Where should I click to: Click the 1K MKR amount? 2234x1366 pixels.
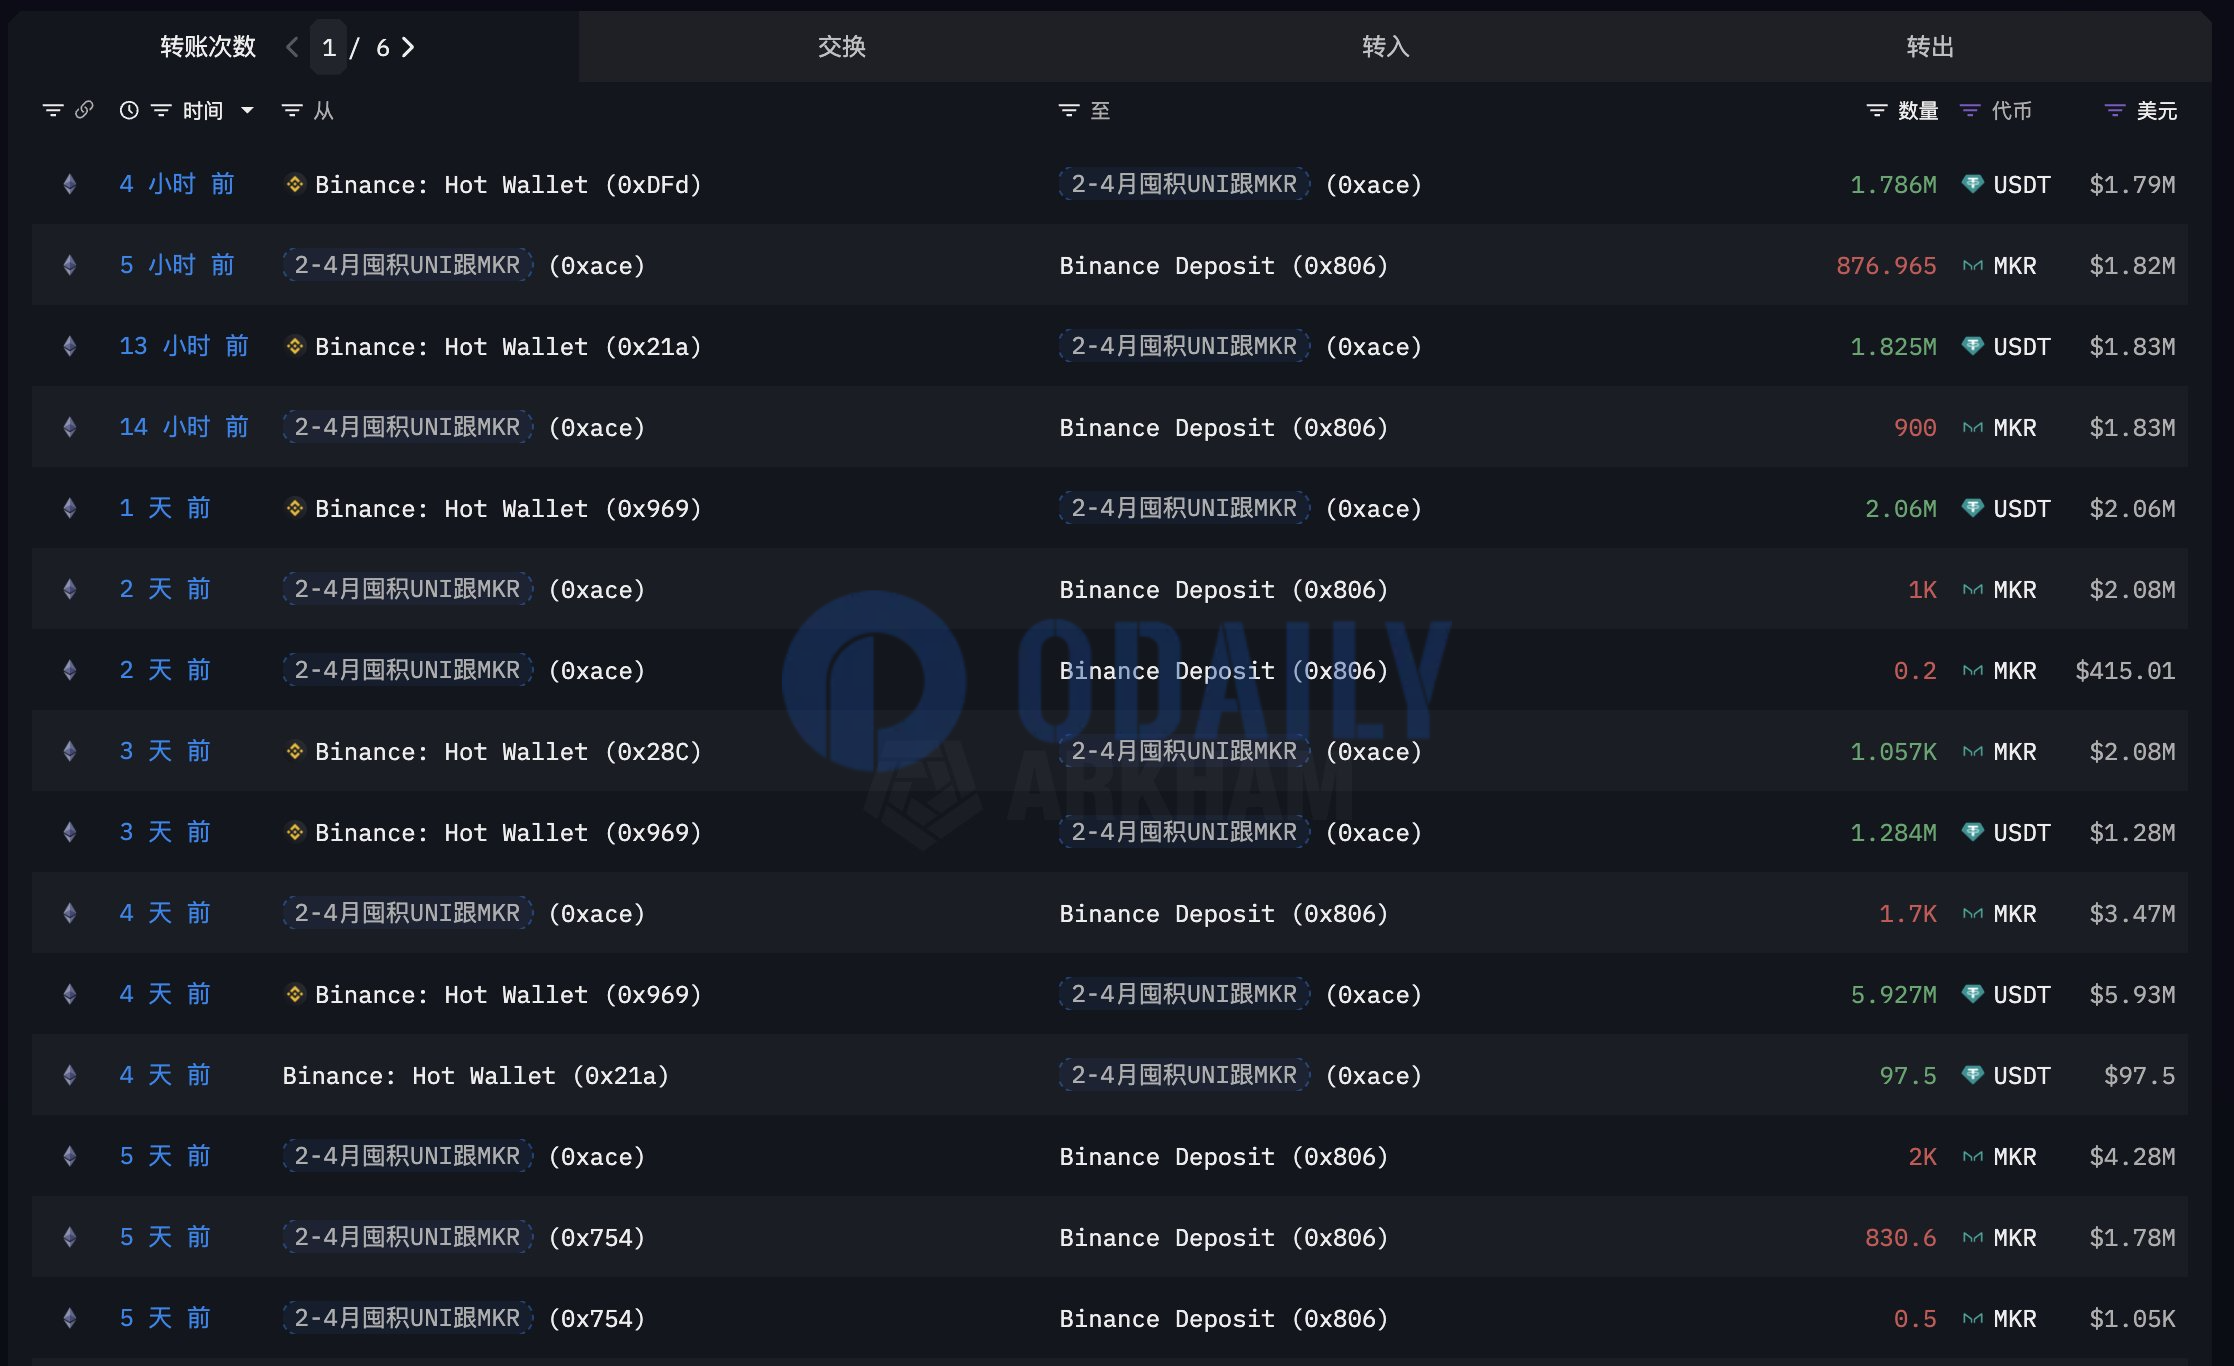coord(1922,590)
